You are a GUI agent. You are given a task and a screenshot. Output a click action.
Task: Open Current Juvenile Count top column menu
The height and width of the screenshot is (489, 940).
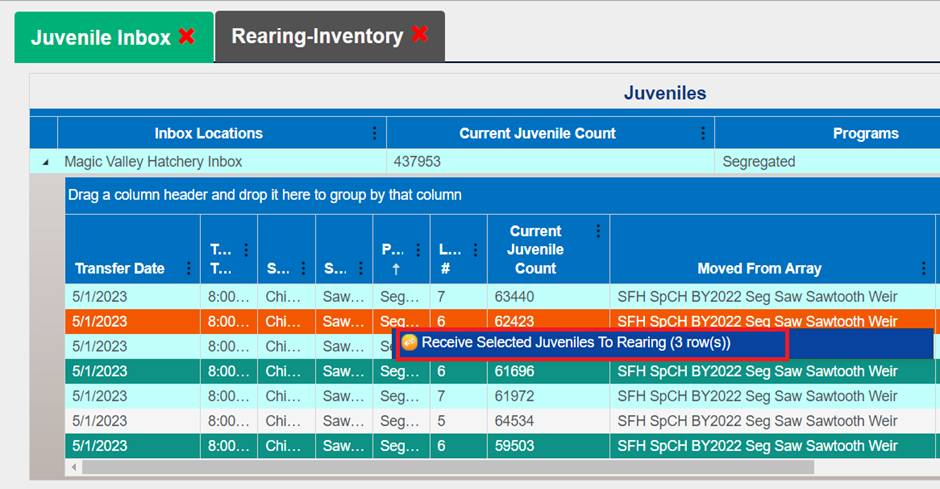click(703, 133)
